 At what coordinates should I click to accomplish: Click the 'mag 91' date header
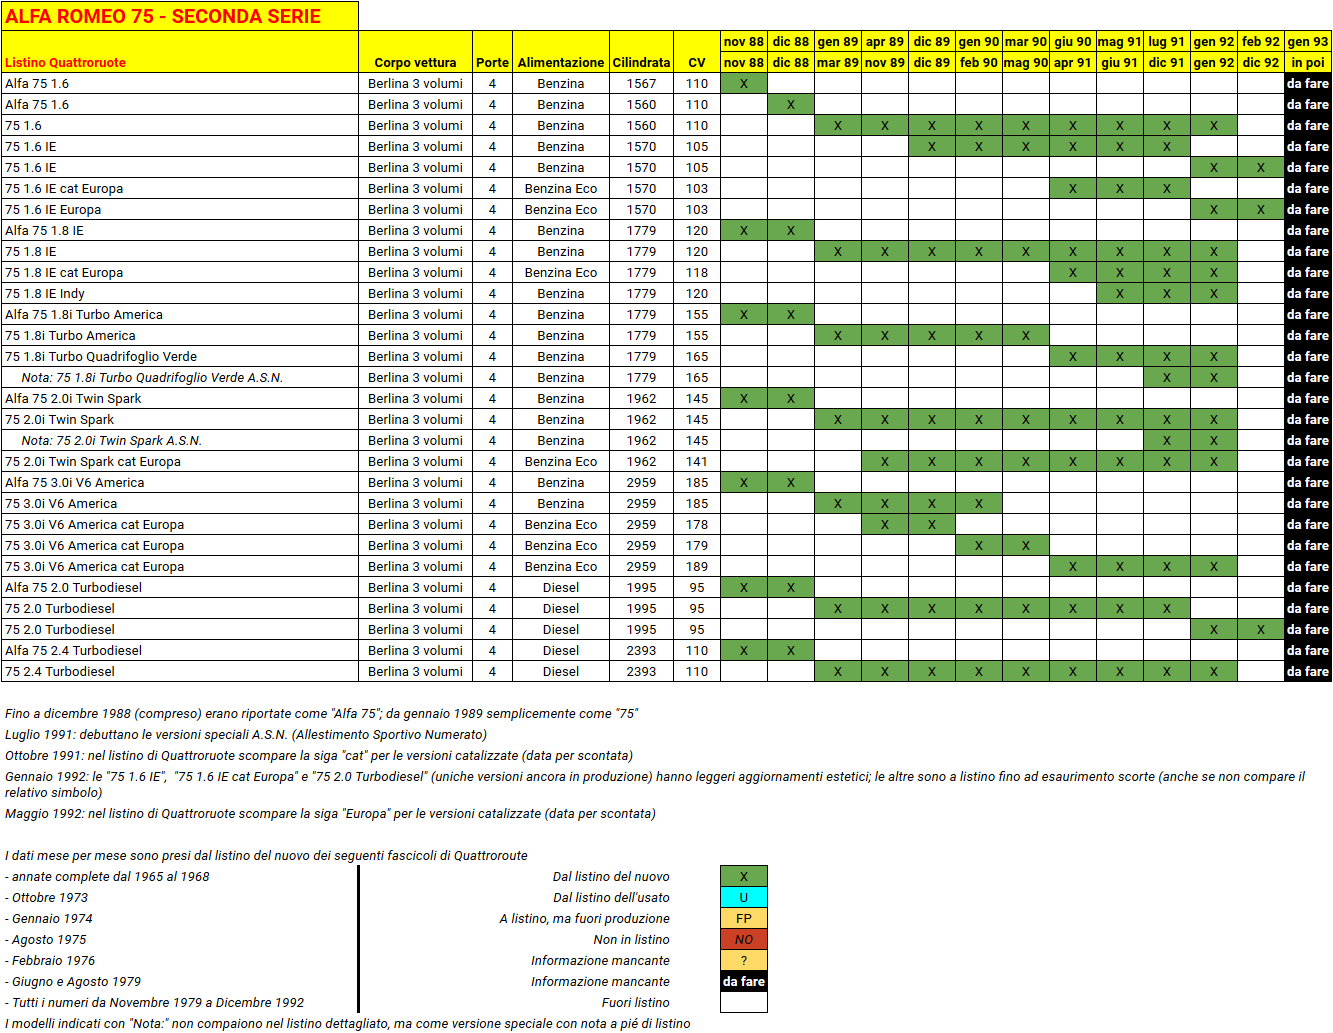click(x=1120, y=41)
